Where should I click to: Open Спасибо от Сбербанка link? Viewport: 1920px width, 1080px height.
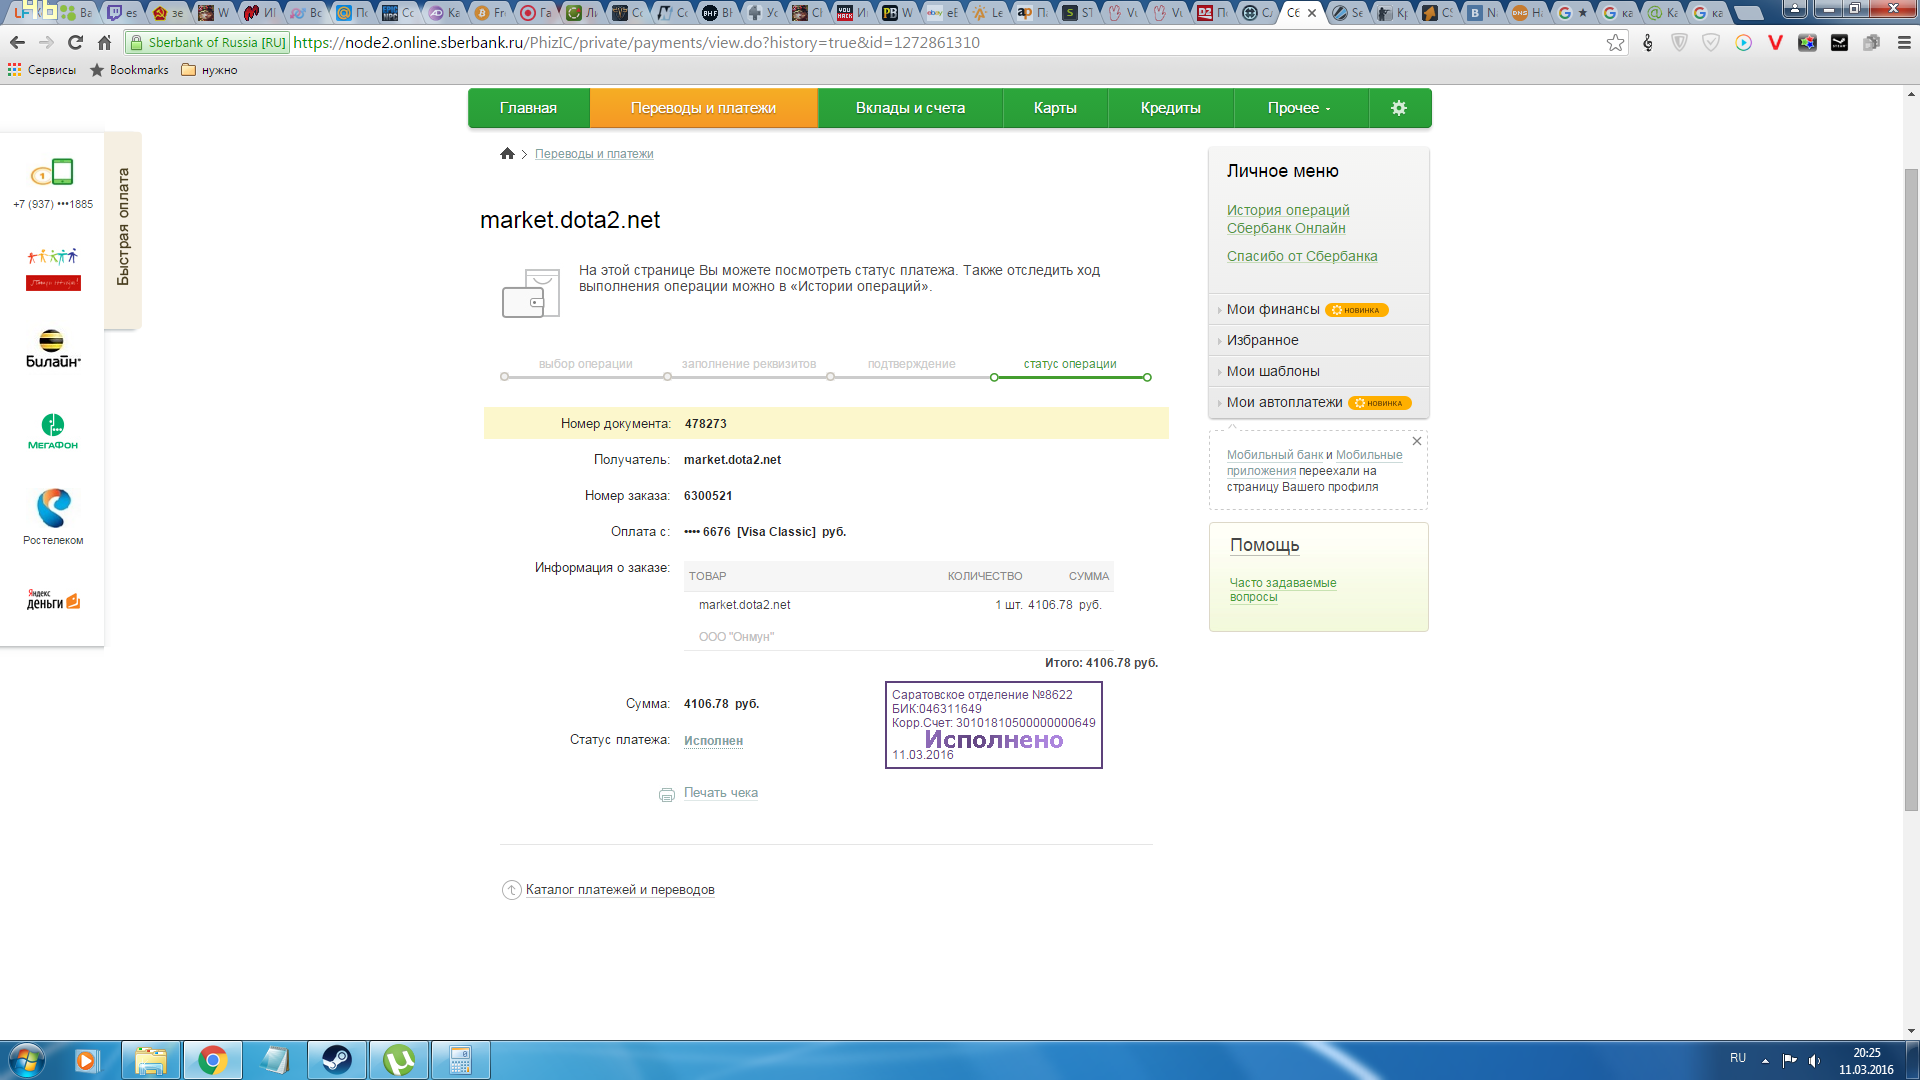[1302, 256]
